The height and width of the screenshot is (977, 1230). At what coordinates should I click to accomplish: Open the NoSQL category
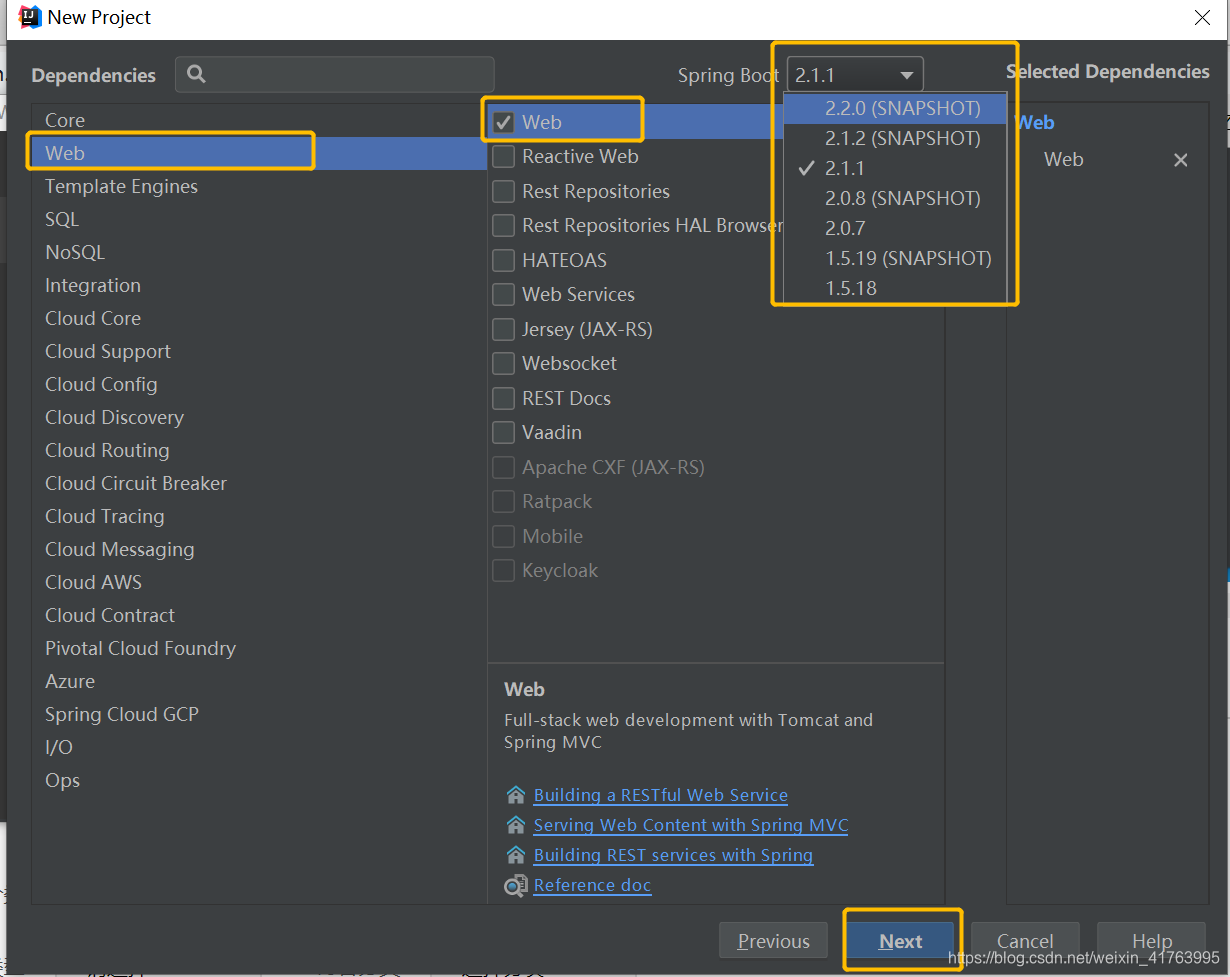pos(259,252)
